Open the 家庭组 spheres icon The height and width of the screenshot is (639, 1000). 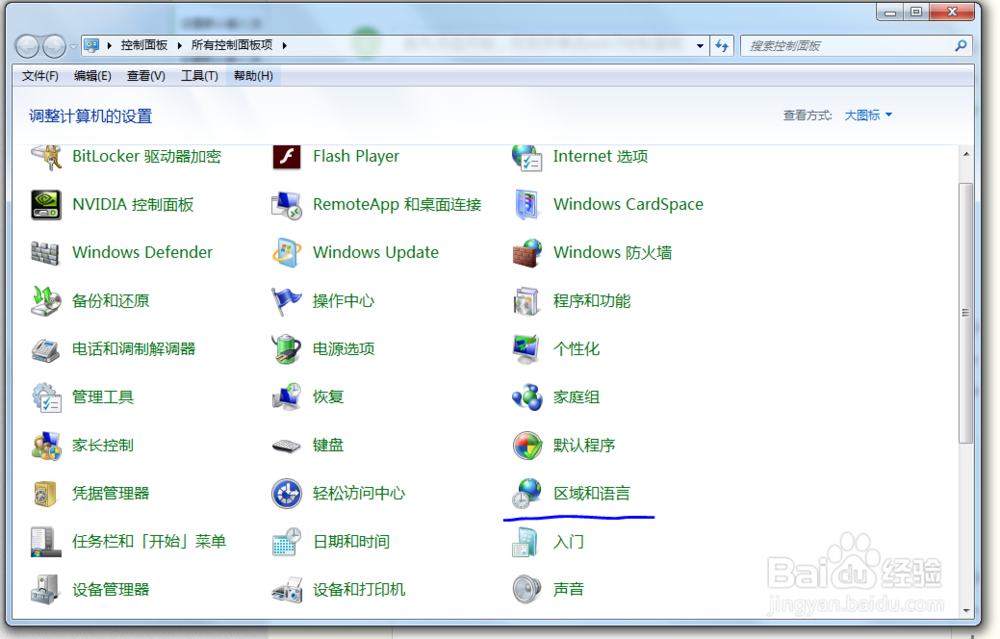527,397
